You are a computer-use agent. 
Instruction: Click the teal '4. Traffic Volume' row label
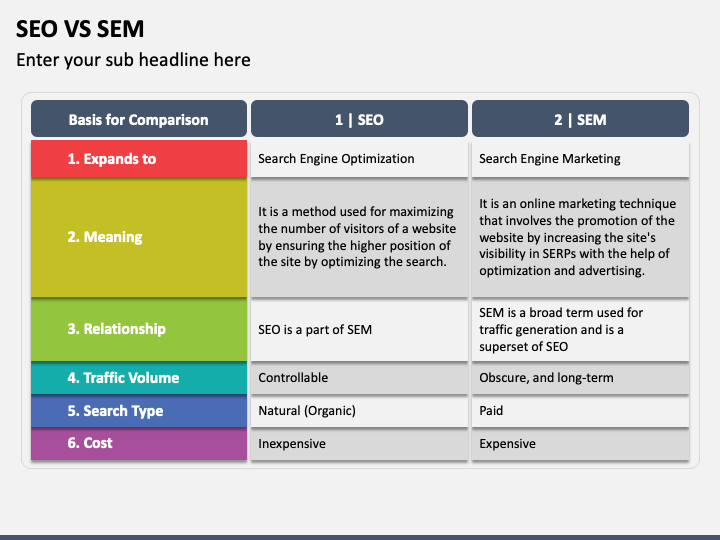(139, 378)
